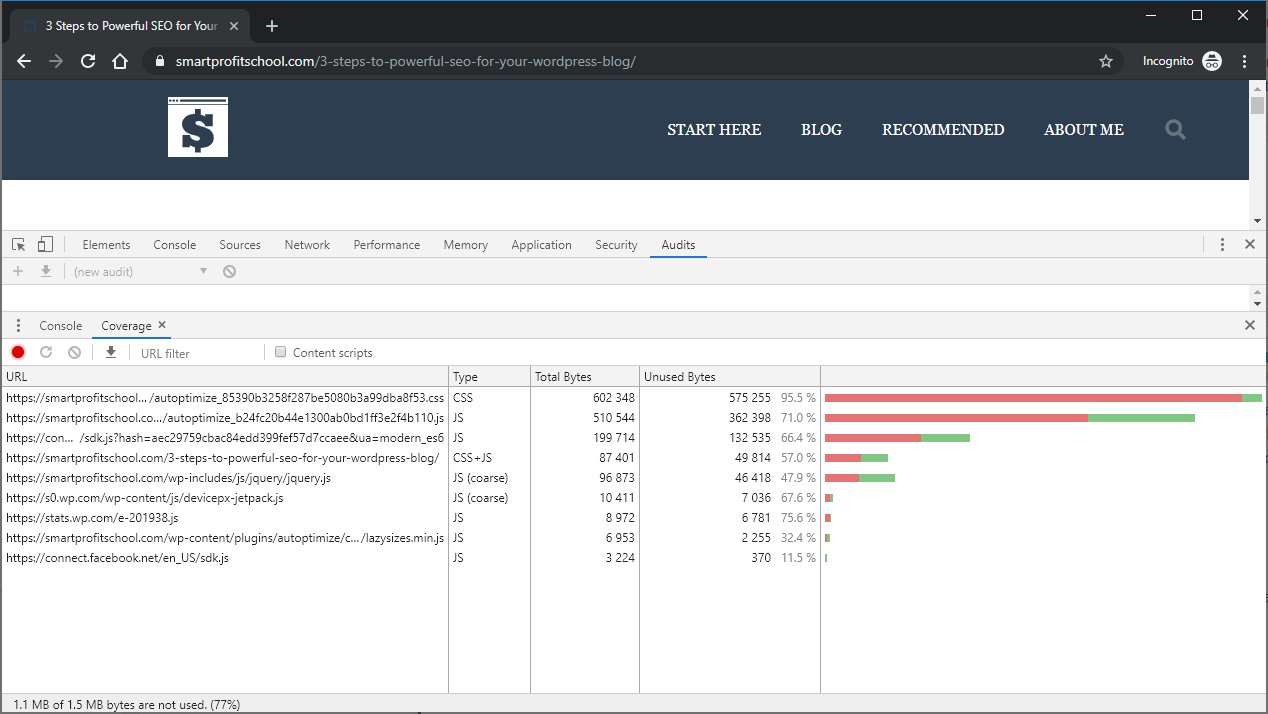
Task: Toggle the device toolbar icon
Action: pos(45,244)
